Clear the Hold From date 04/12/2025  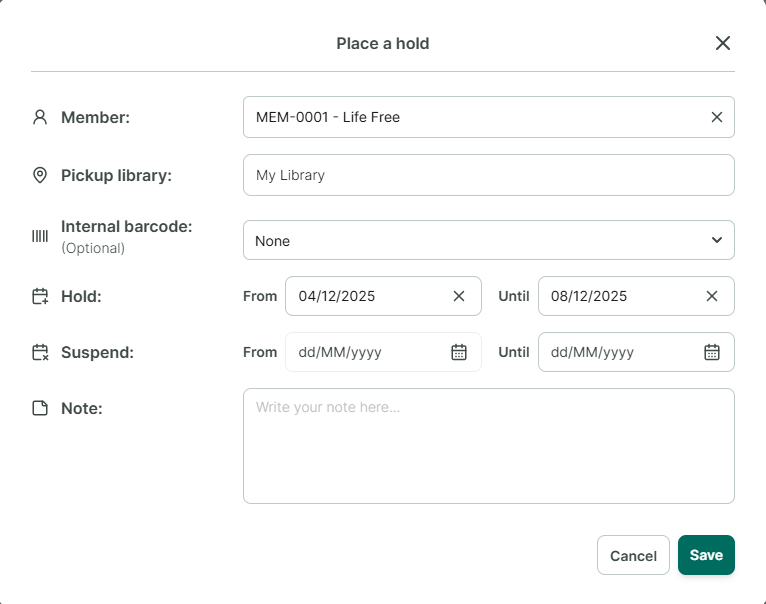pyautogui.click(x=459, y=296)
